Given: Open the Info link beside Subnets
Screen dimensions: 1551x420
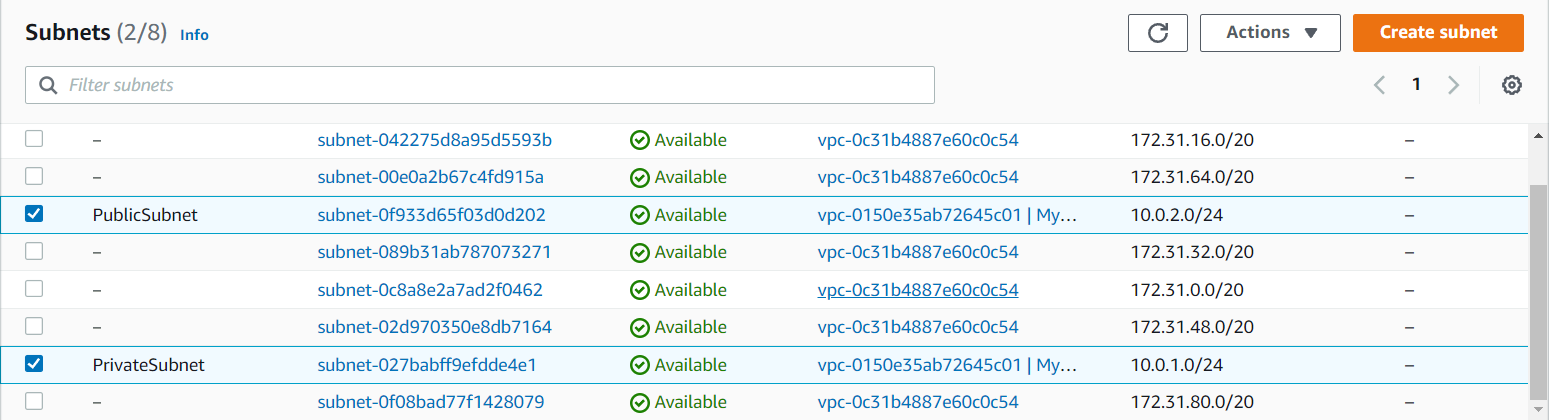Looking at the screenshot, I should coord(194,34).
